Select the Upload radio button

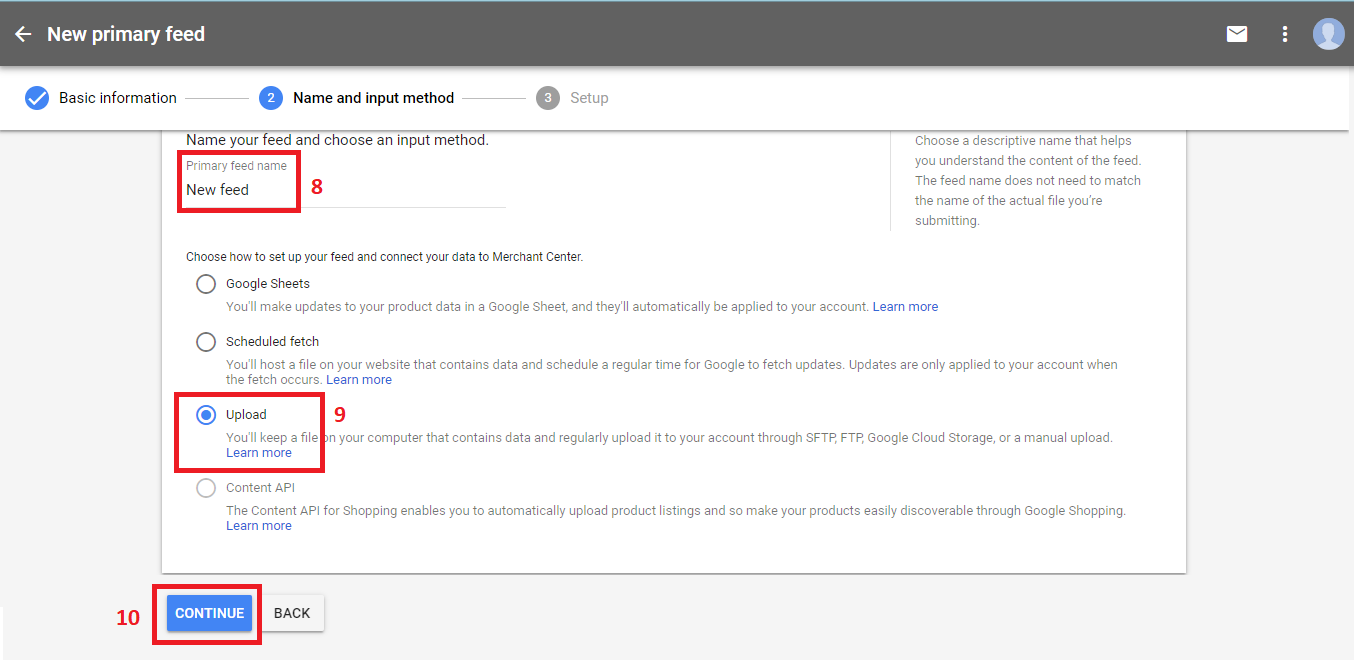[x=206, y=415]
